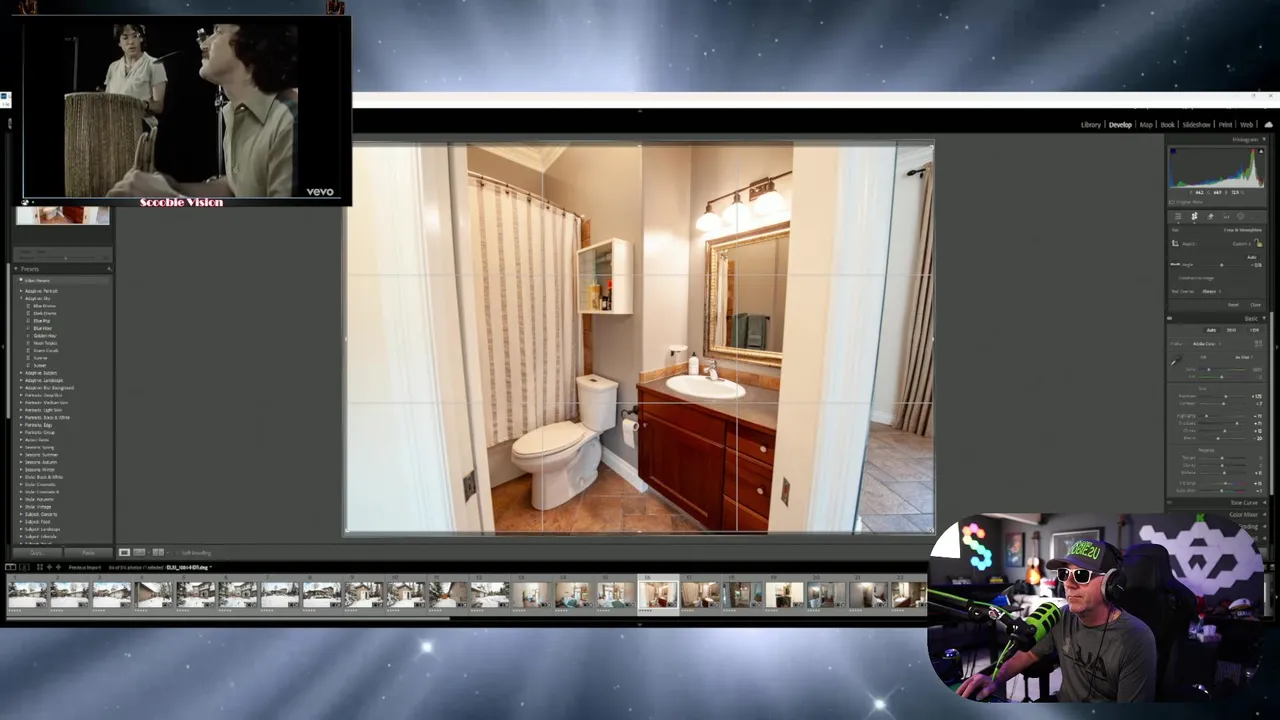
Task: Pick the Straighten level tool beside Angle
Action: click(1175, 264)
